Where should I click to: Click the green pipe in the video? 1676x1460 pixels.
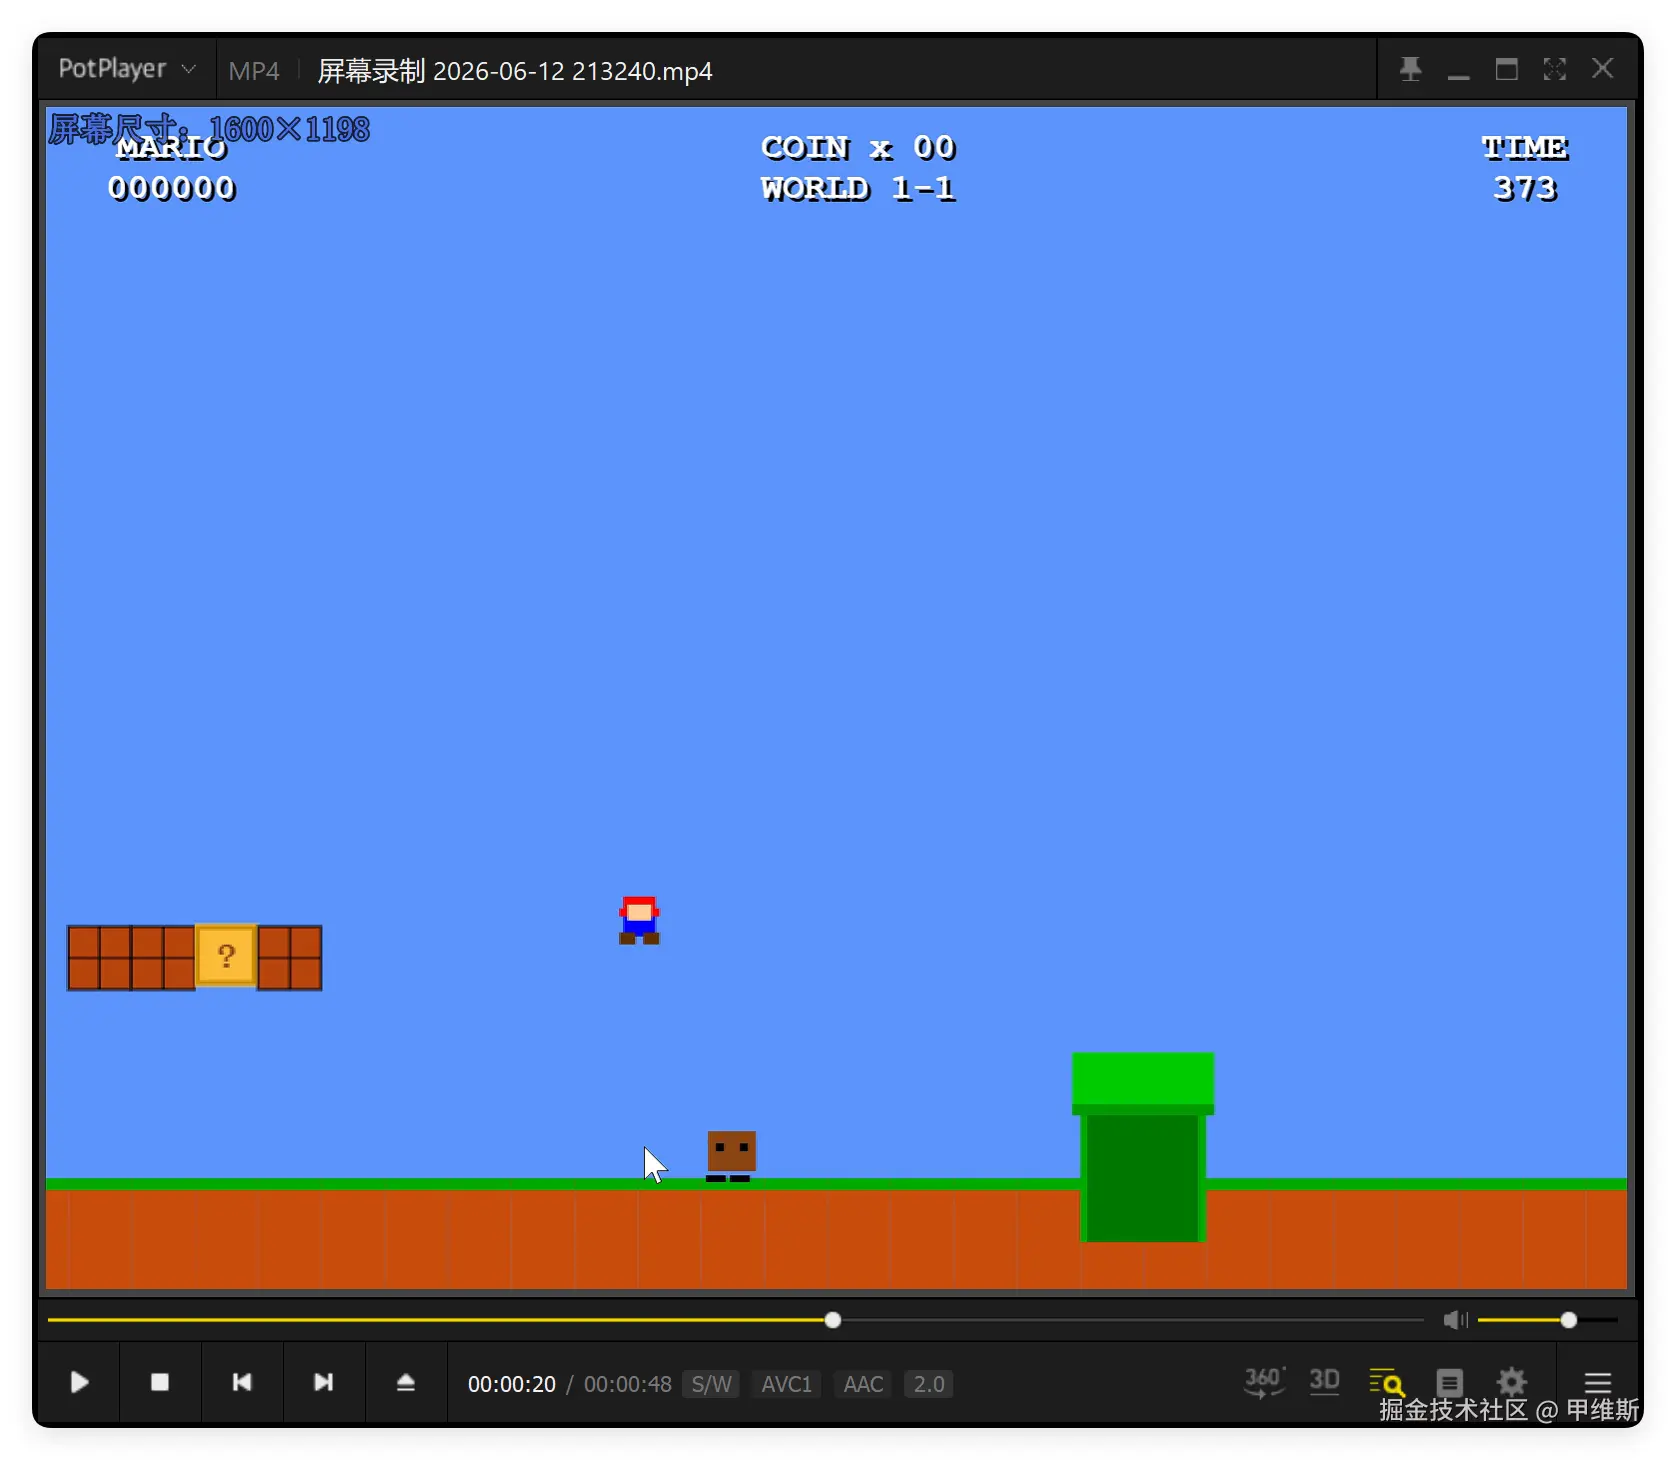tap(1143, 1146)
